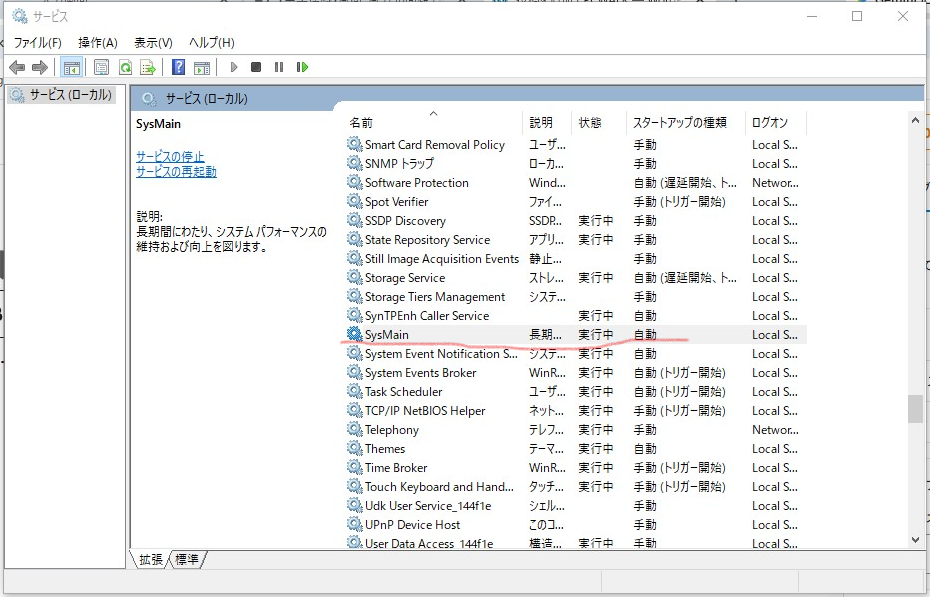930x597 pixels.
Task: Sort by スタートアップの種類 column header
Action: pyautogui.click(x=684, y=123)
